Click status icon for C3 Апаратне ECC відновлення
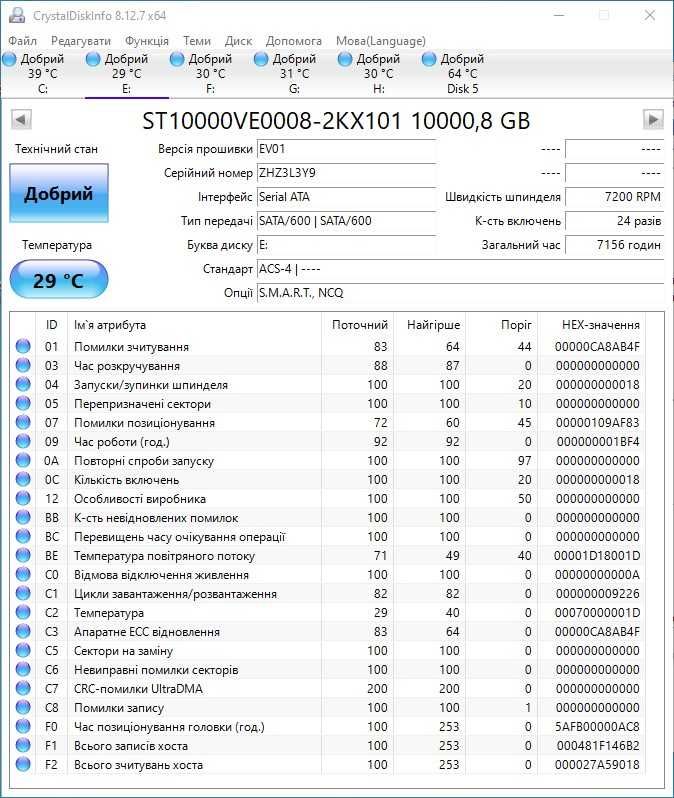This screenshot has width=674, height=798. coord(23,631)
